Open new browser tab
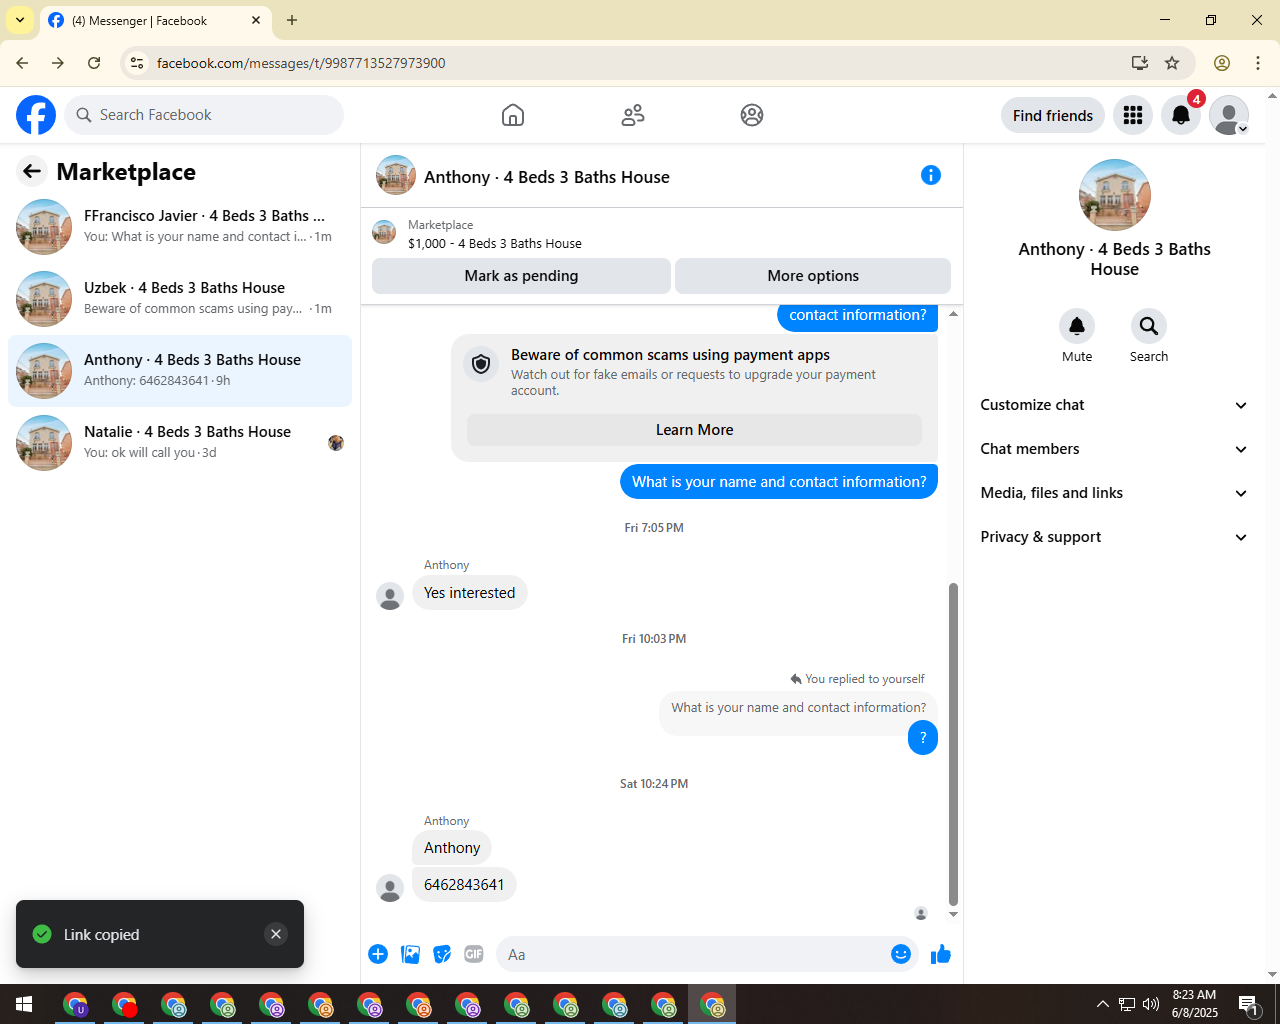The image size is (1280, 1024). (292, 20)
